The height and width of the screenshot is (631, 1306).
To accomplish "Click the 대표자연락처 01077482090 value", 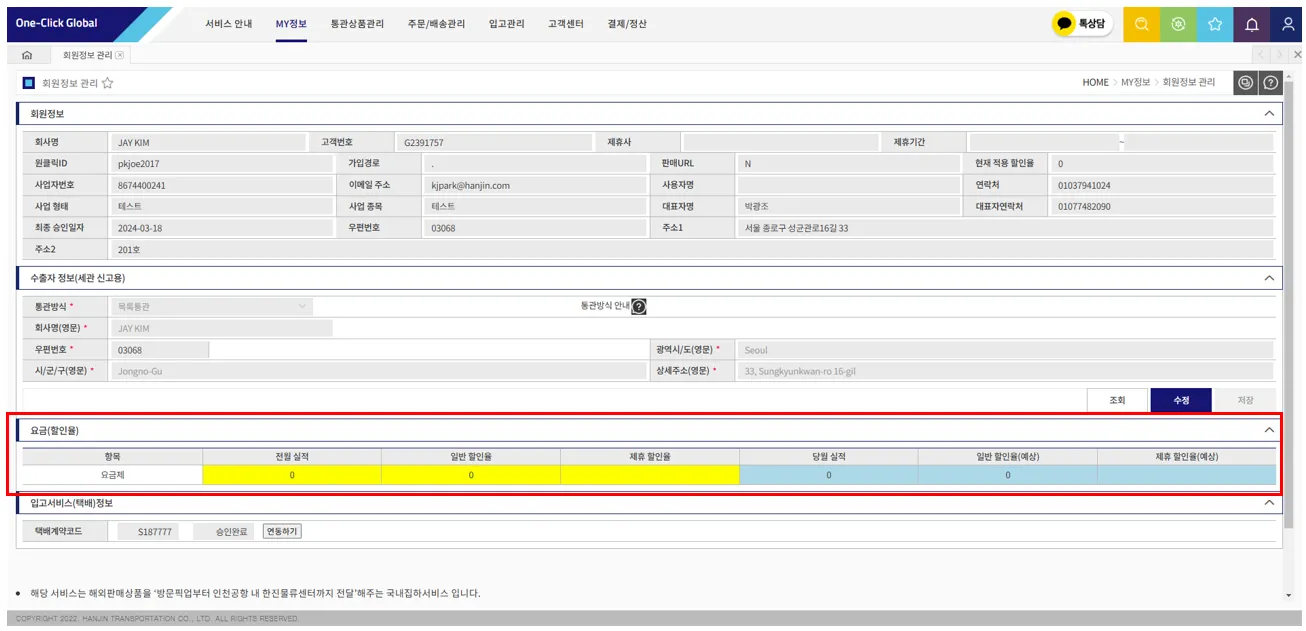I will [x=1164, y=206].
